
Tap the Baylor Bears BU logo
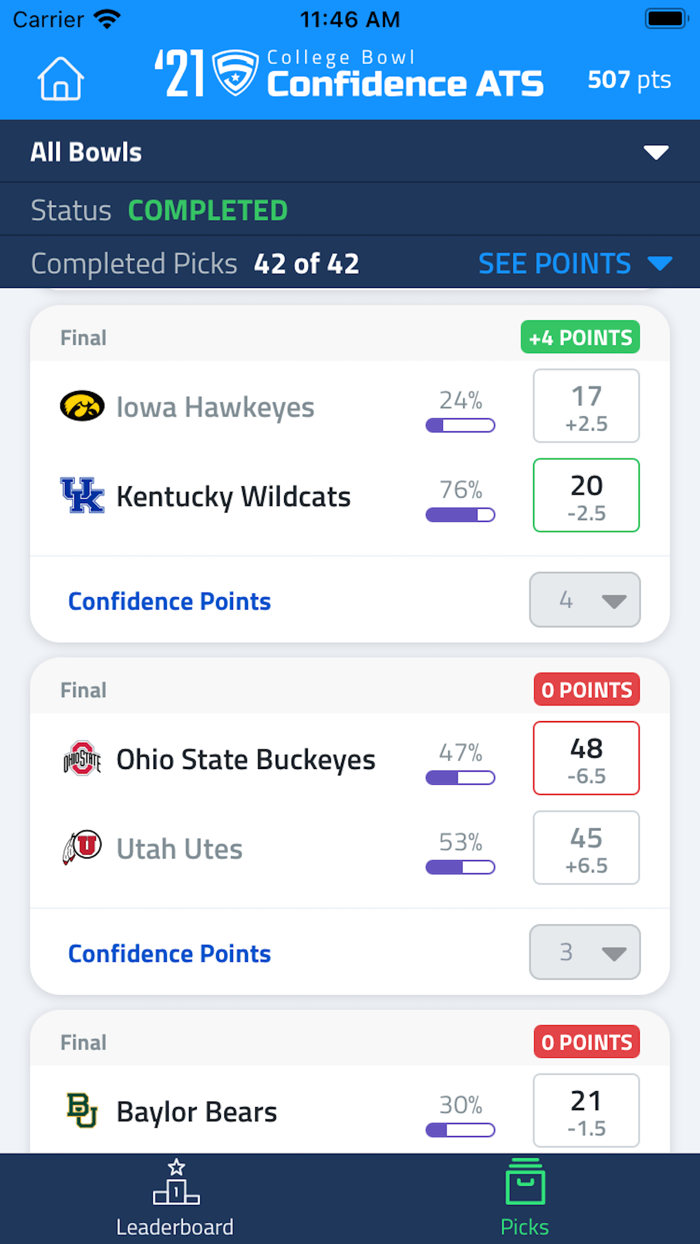click(x=82, y=1111)
